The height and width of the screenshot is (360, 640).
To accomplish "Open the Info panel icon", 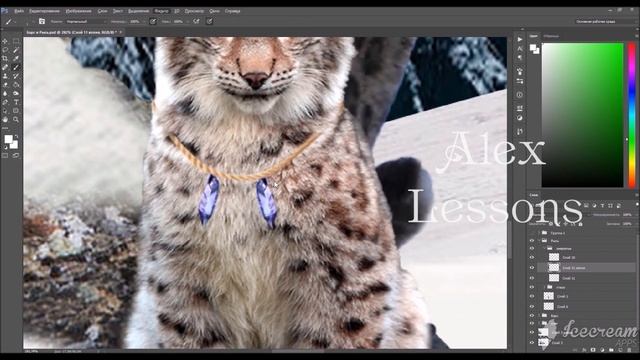I will coord(520,95).
